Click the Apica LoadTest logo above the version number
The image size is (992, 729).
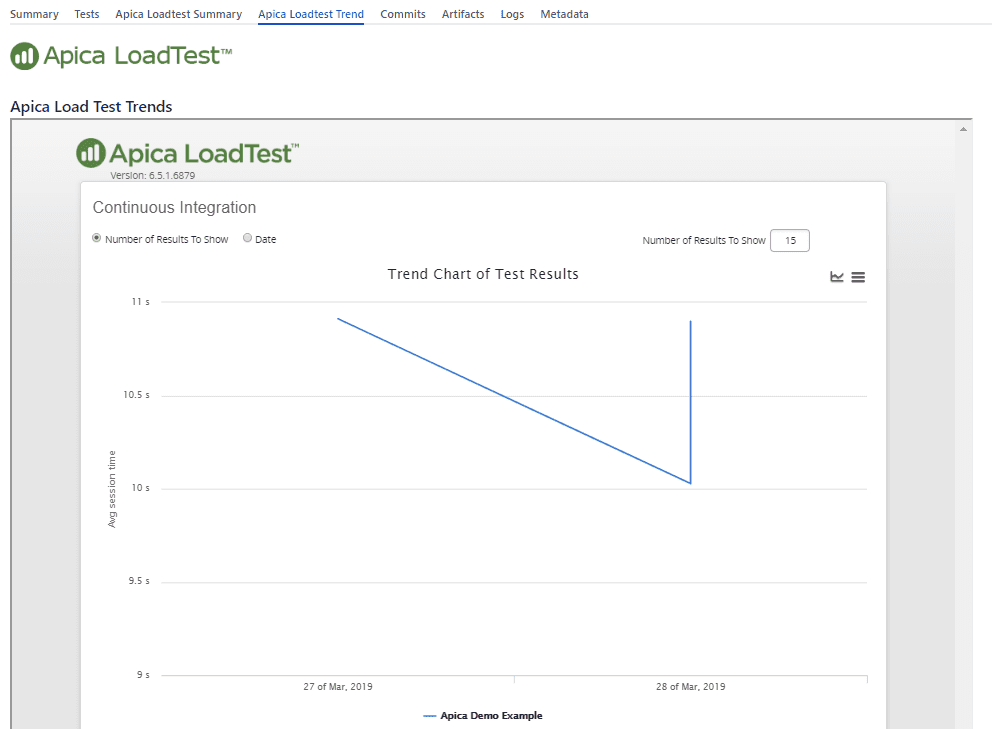point(187,153)
